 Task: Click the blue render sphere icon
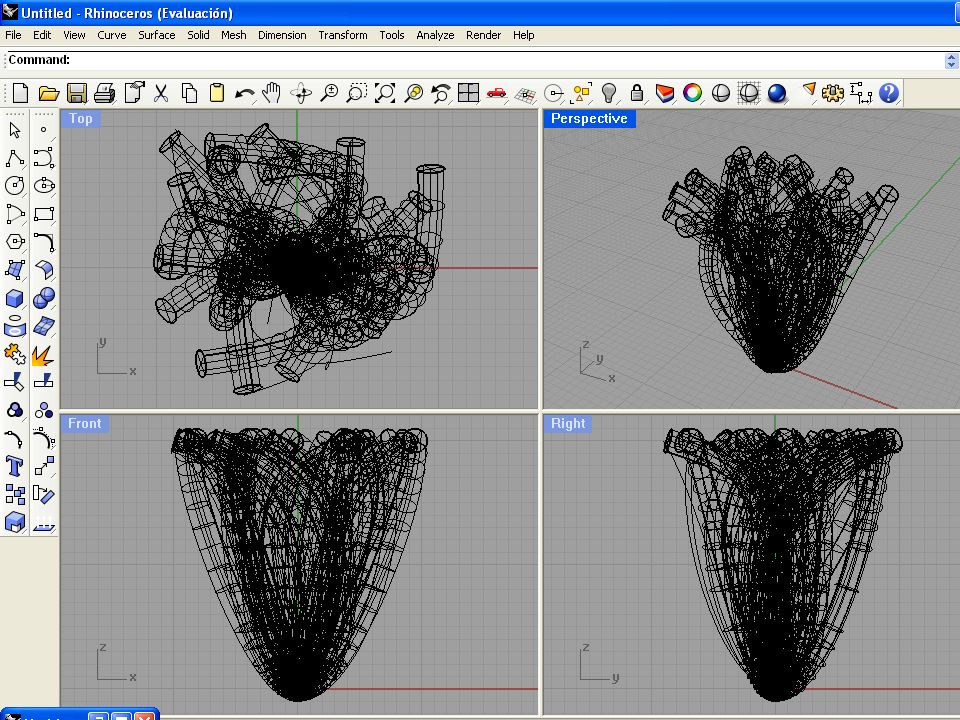776,93
